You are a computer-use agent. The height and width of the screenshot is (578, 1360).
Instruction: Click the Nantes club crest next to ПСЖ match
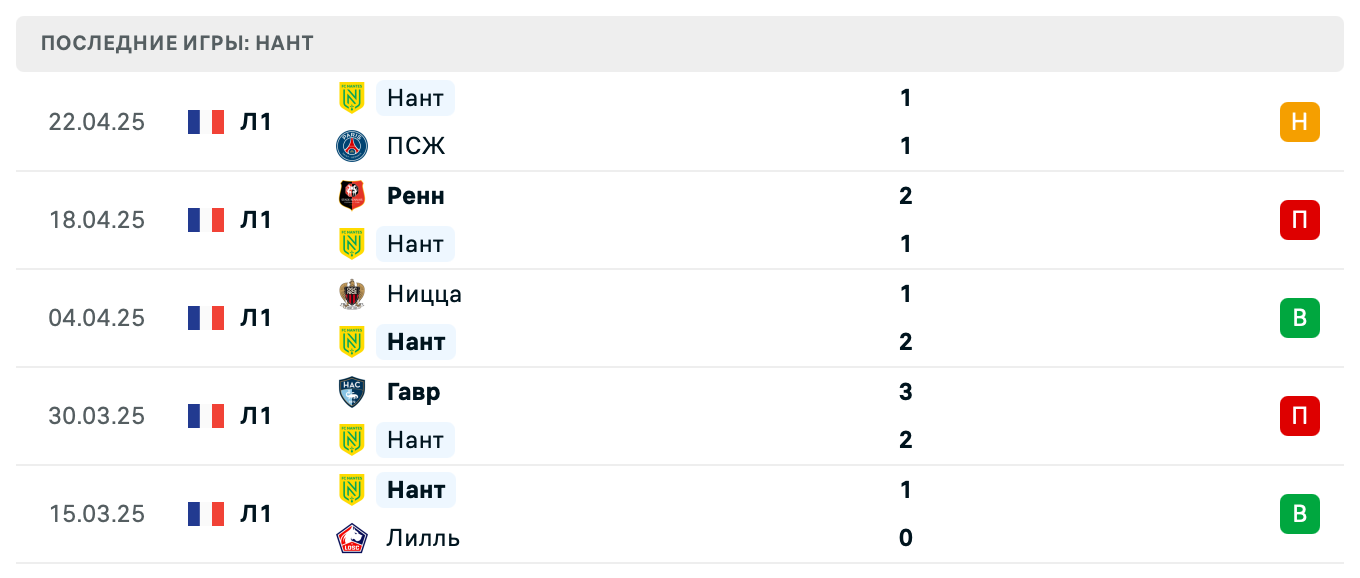(354, 98)
